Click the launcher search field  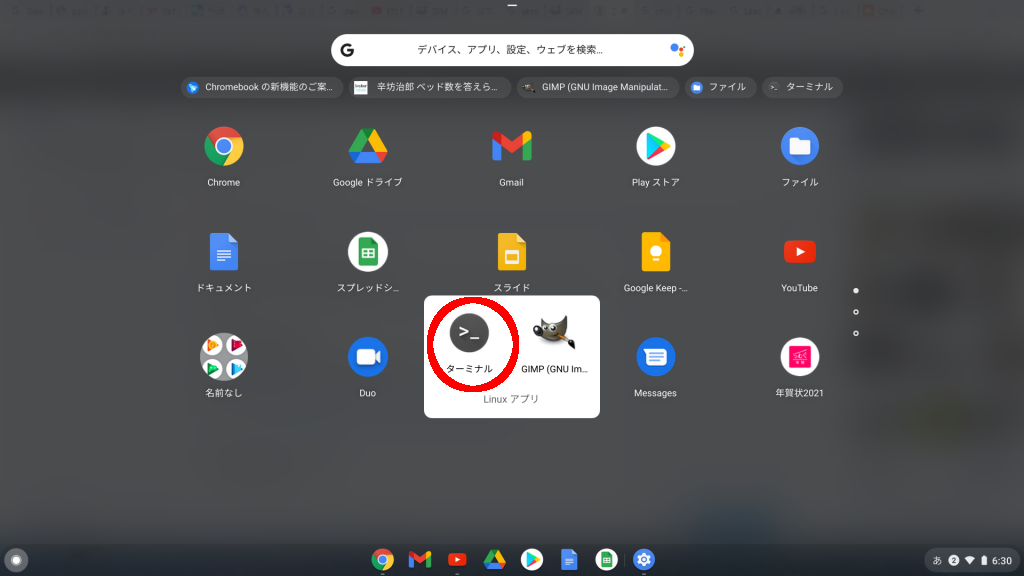pyautogui.click(x=512, y=50)
